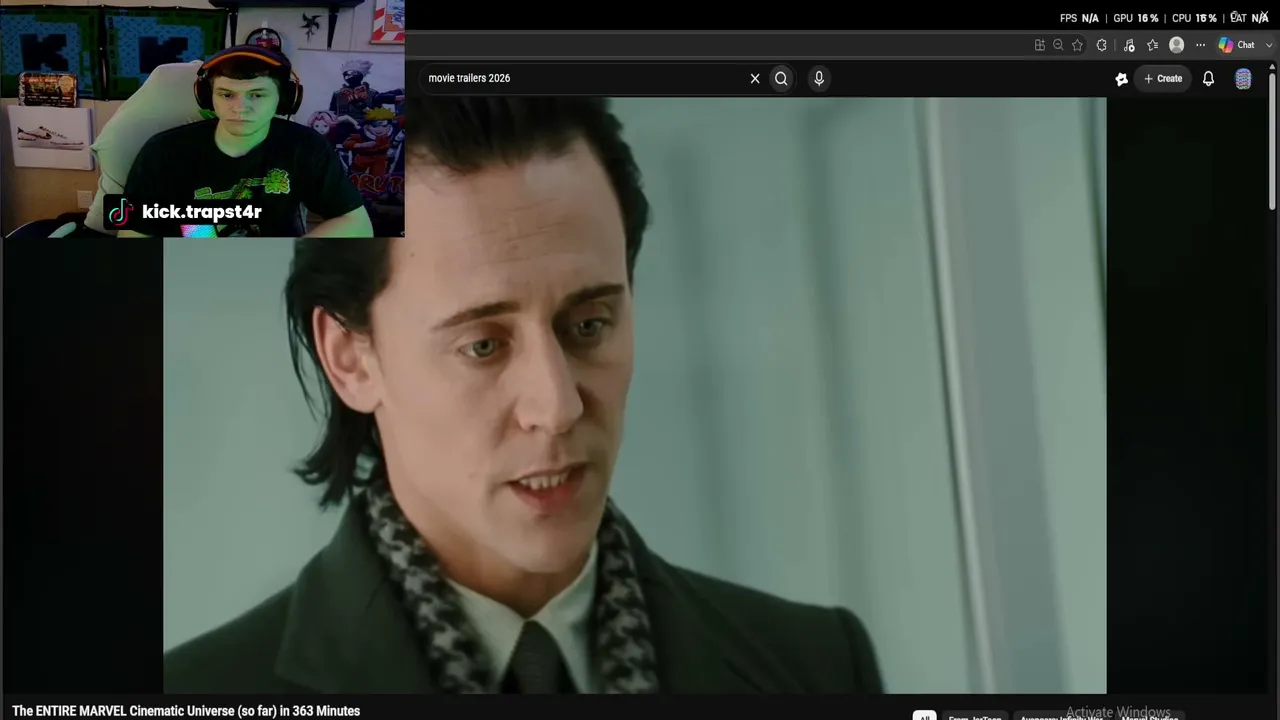Click the page vertical scrollbar thumb

click(x=1272, y=140)
